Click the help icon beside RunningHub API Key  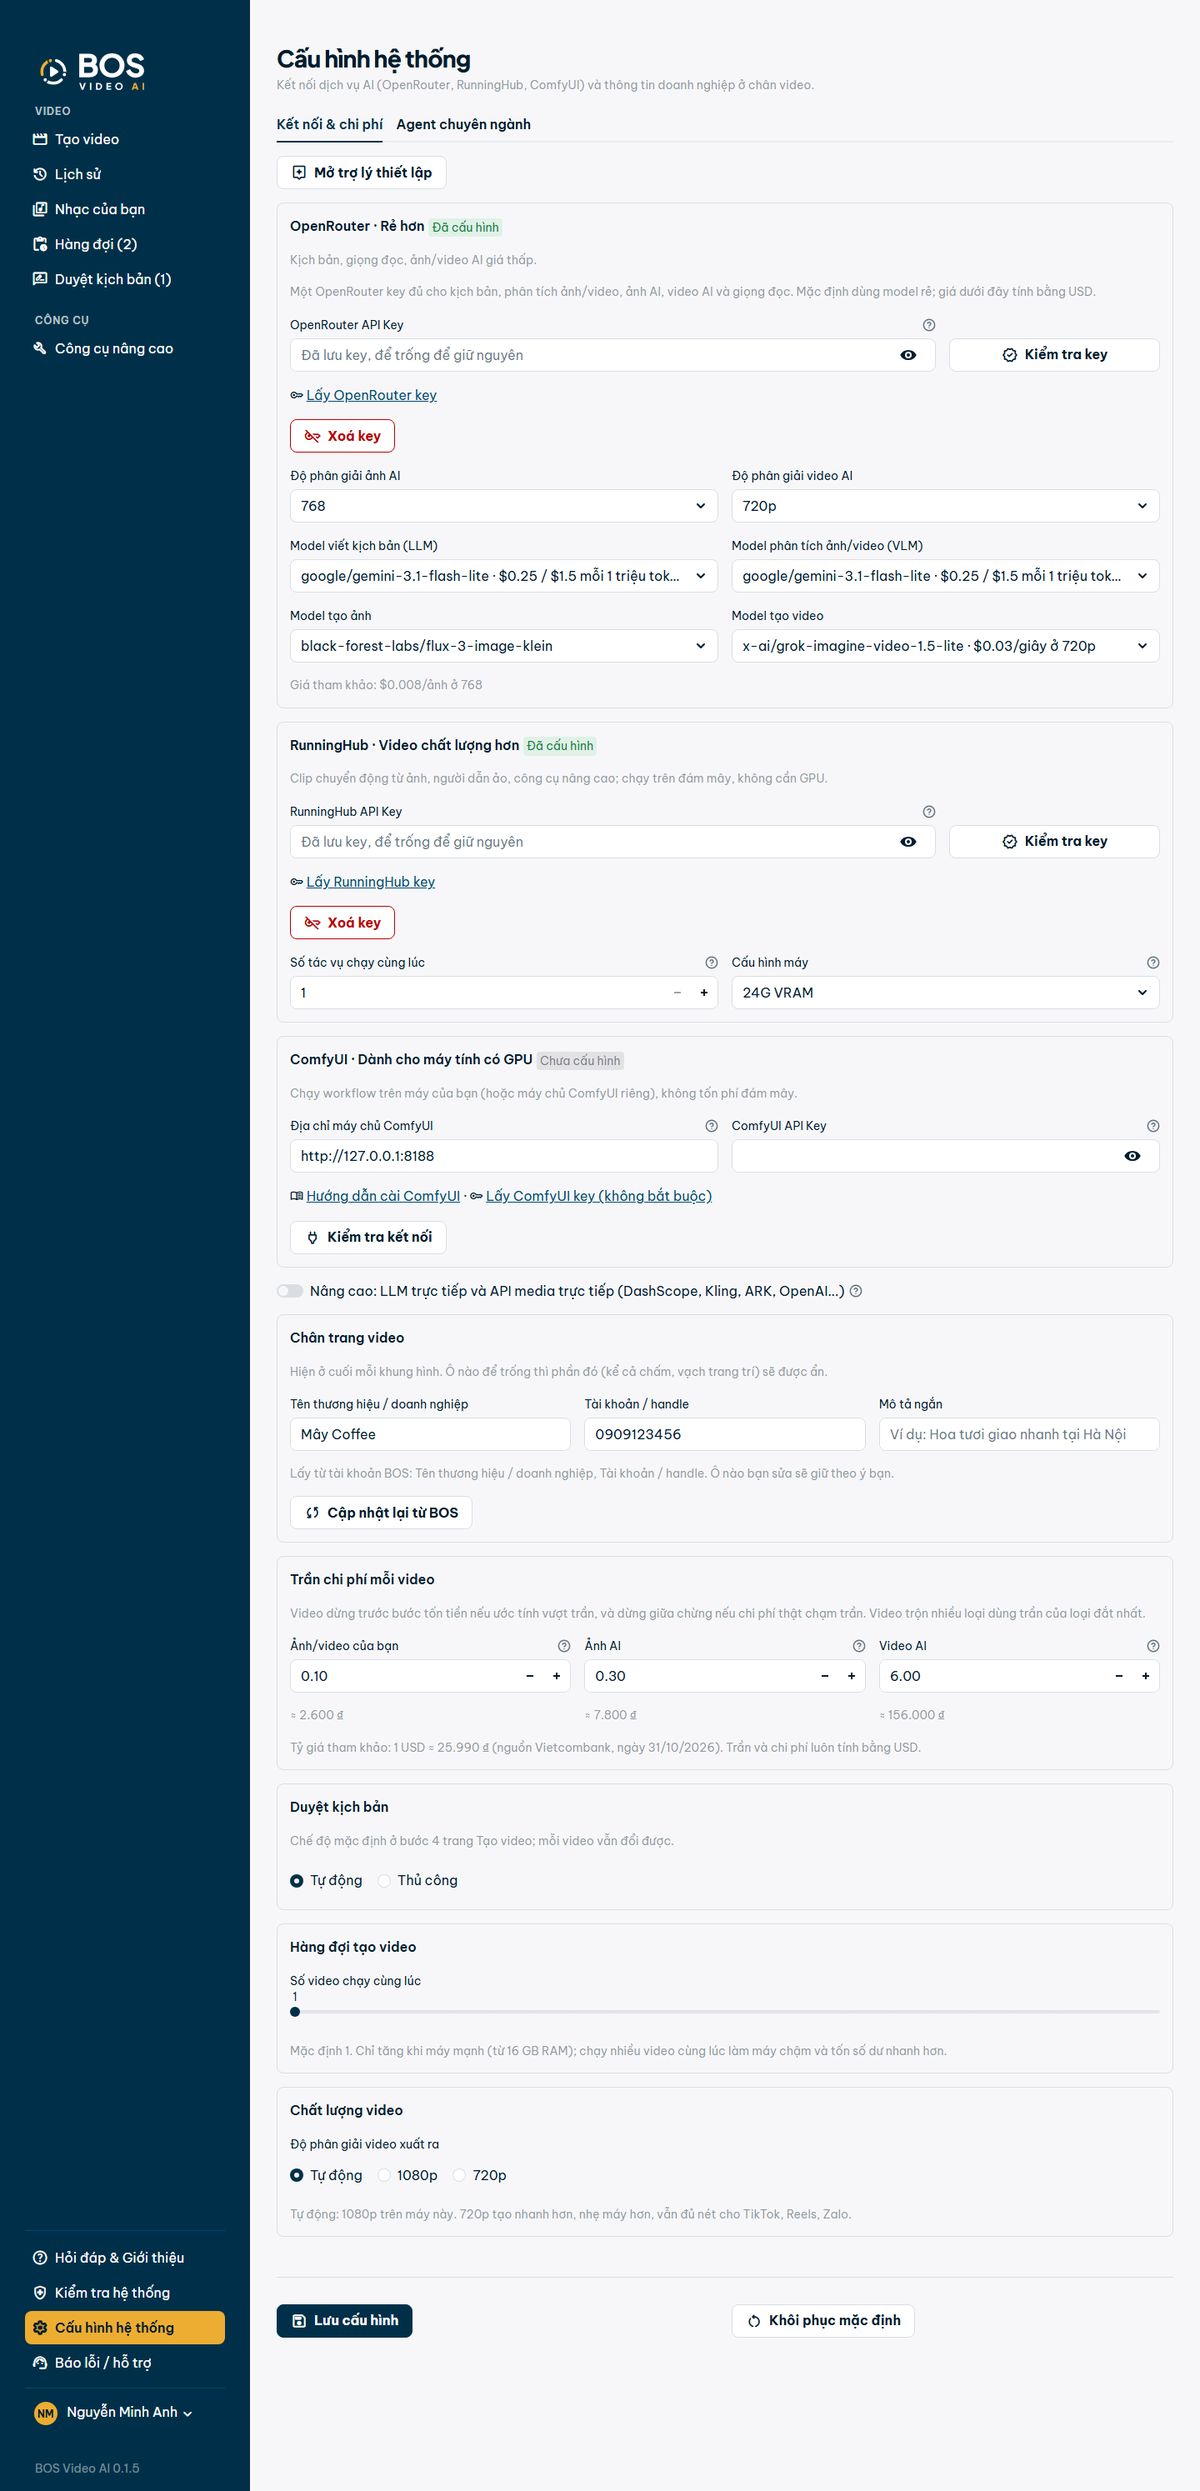click(929, 812)
